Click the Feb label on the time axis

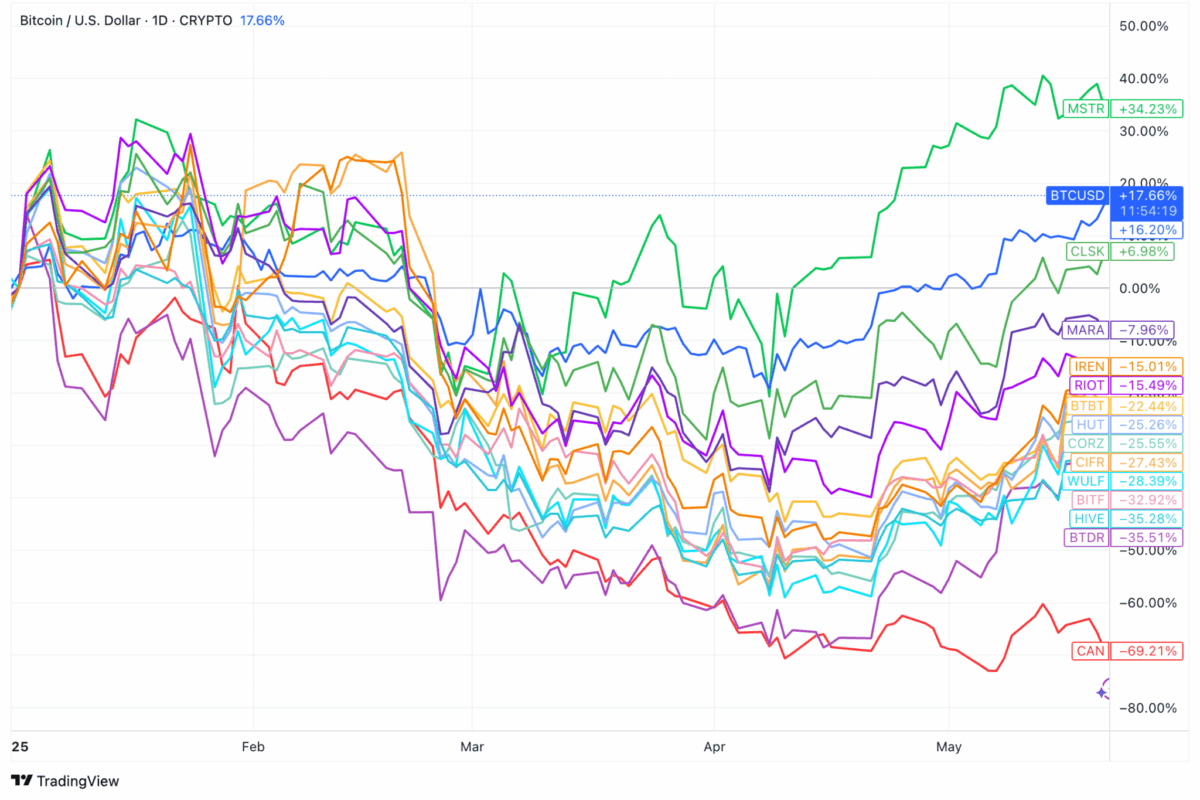pos(252,746)
